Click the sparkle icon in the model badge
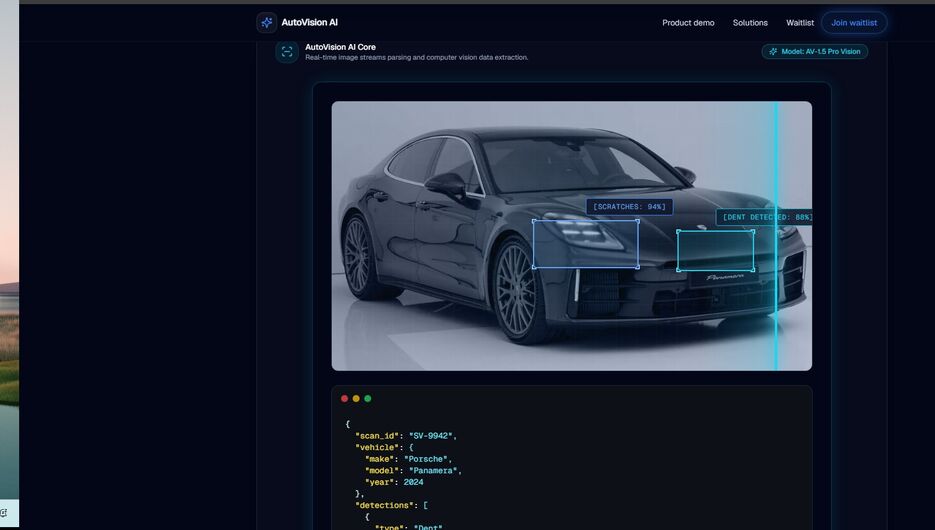This screenshot has width=935, height=530. pyautogui.click(x=773, y=52)
